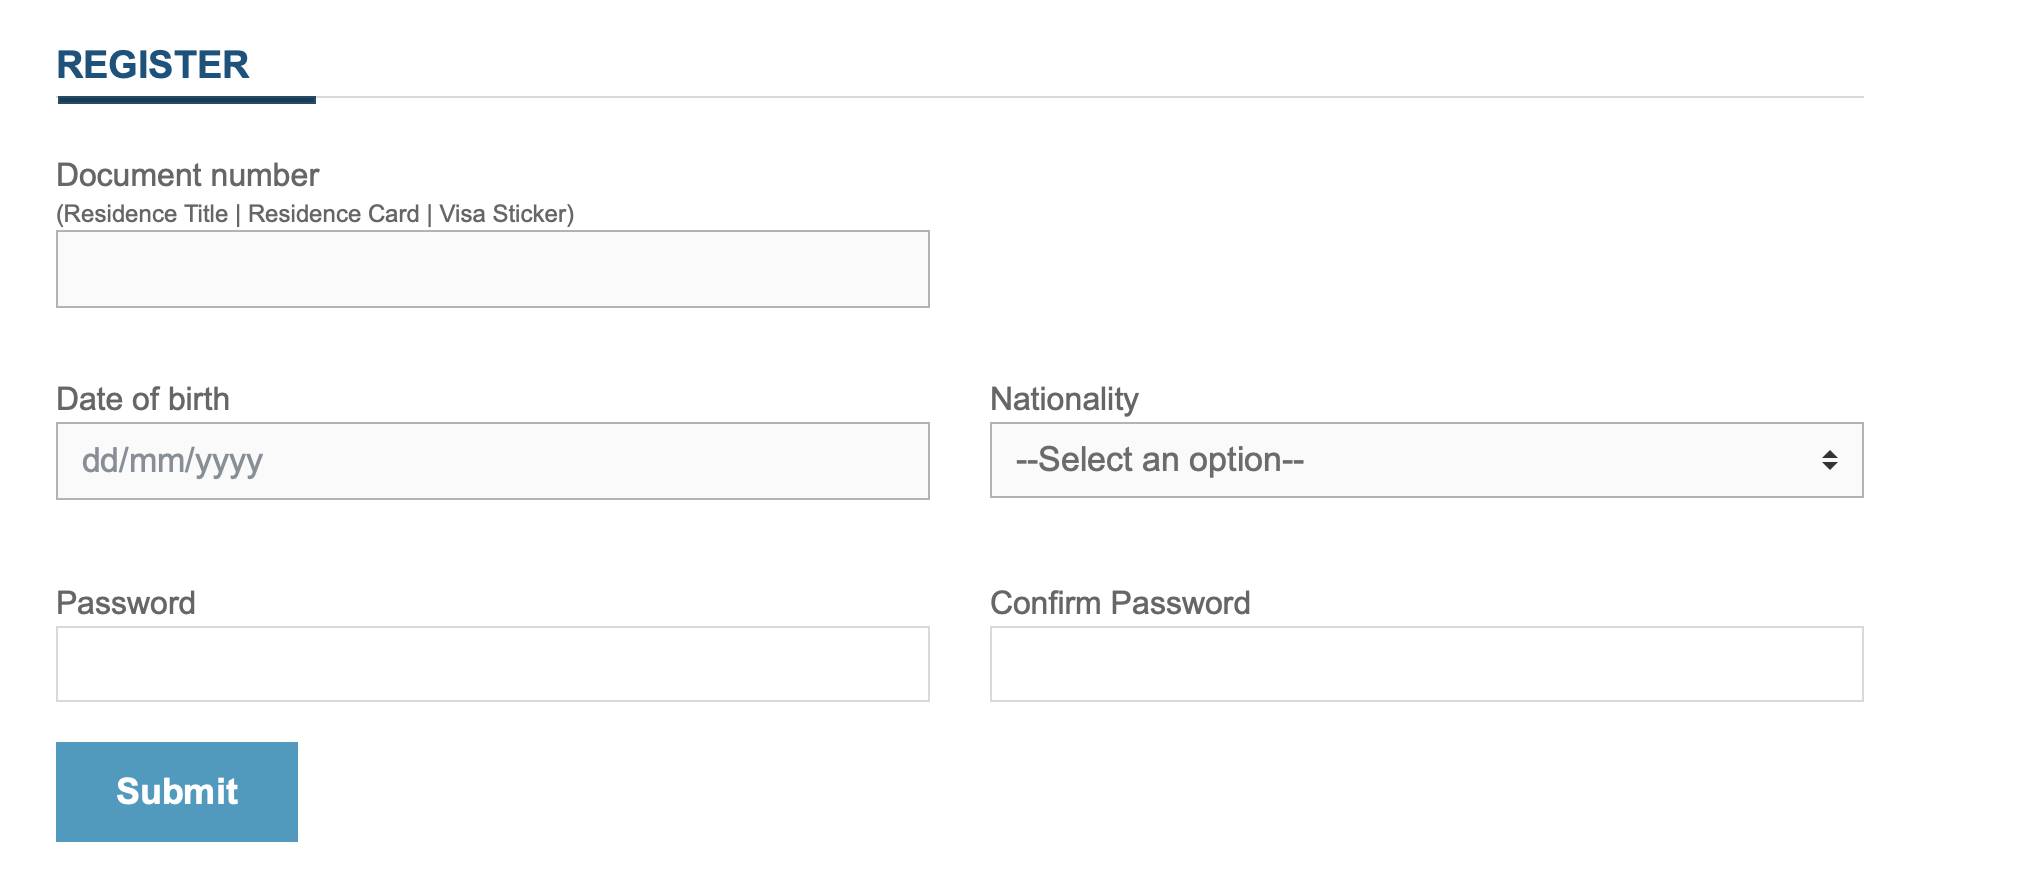The image size is (2024, 874).
Task: Focus the Password input box
Action: [493, 664]
